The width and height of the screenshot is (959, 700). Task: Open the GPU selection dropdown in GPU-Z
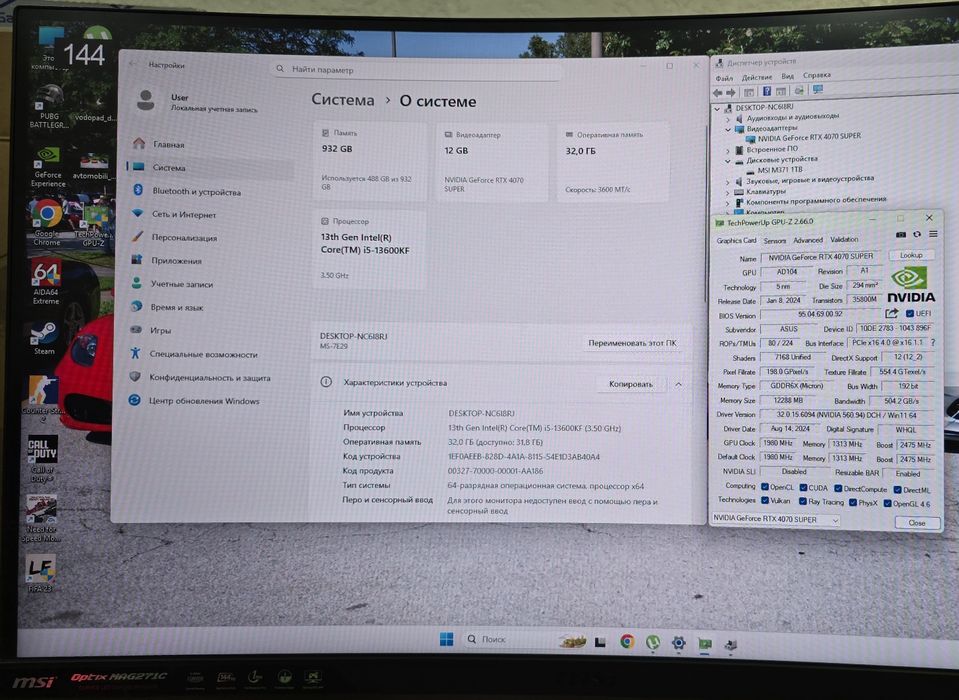click(x=775, y=519)
